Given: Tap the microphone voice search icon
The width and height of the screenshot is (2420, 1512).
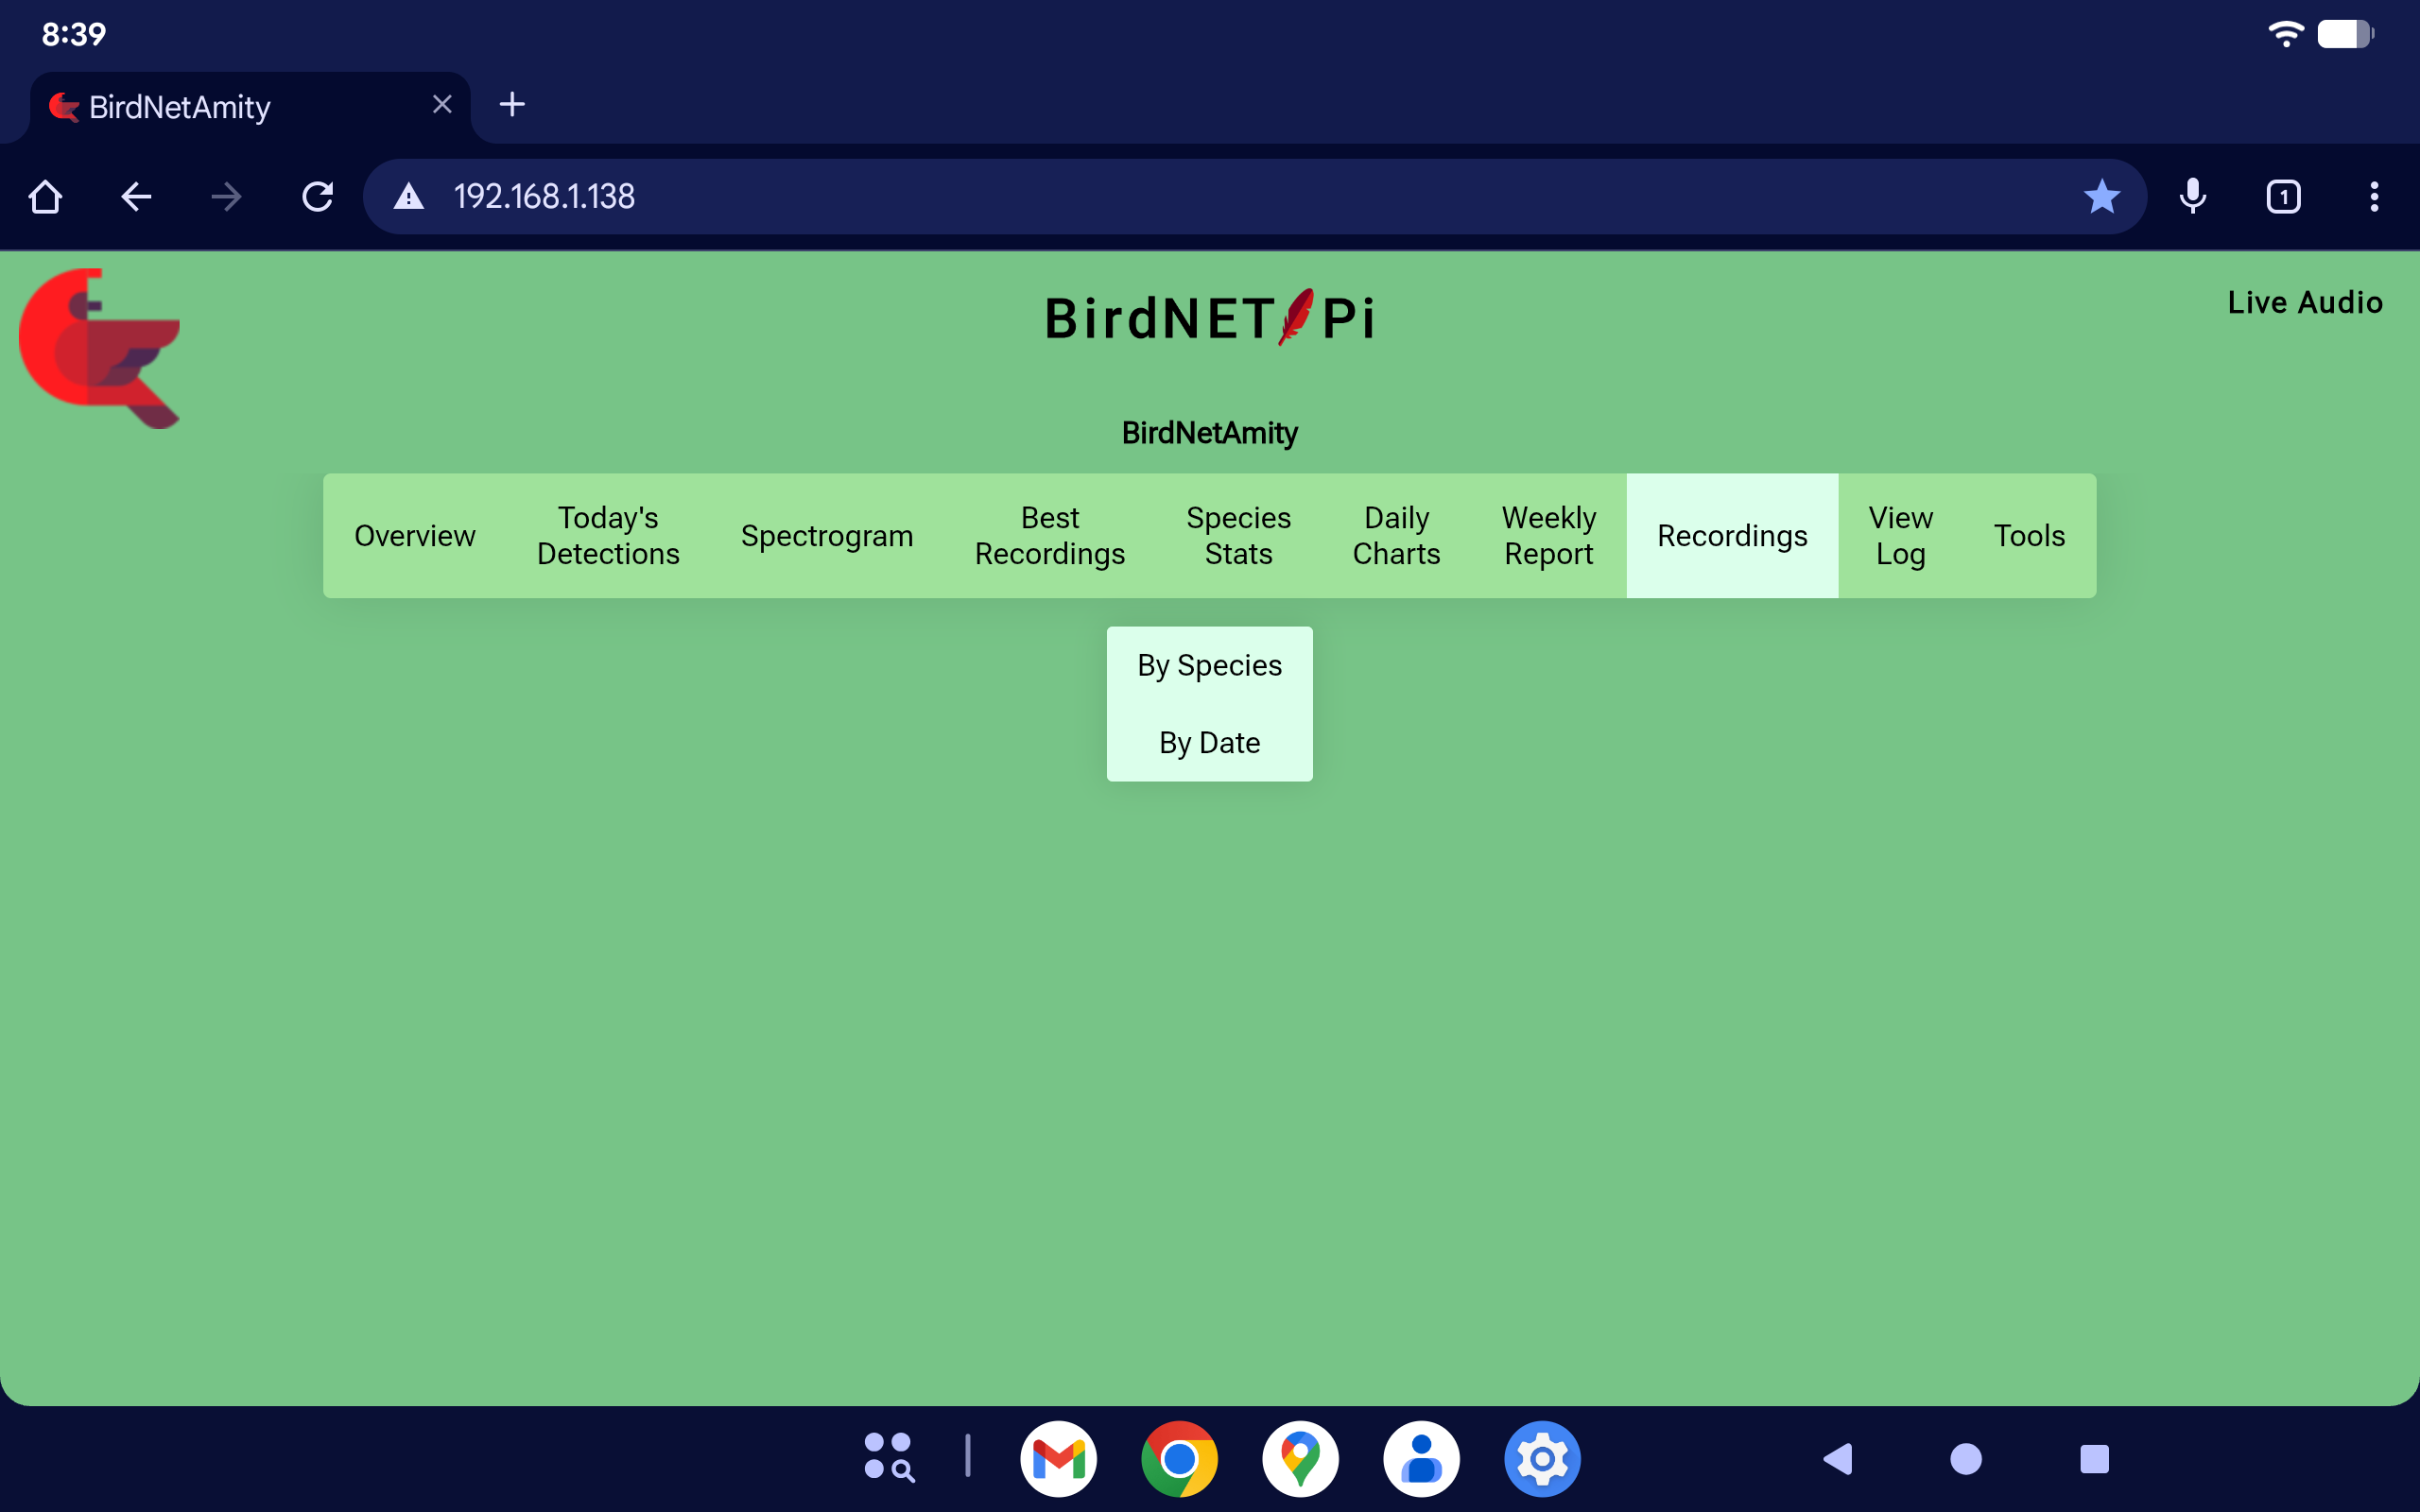Looking at the screenshot, I should coord(2192,197).
